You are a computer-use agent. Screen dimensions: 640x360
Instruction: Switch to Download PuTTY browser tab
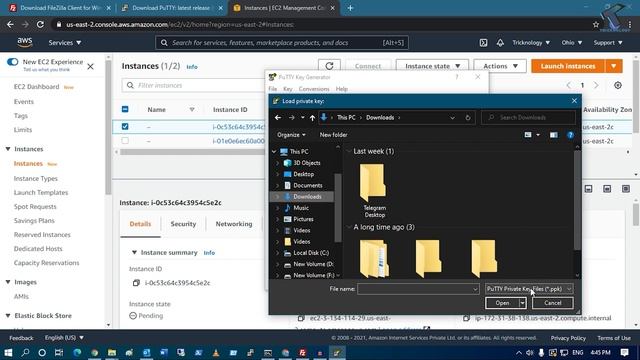pos(171,8)
